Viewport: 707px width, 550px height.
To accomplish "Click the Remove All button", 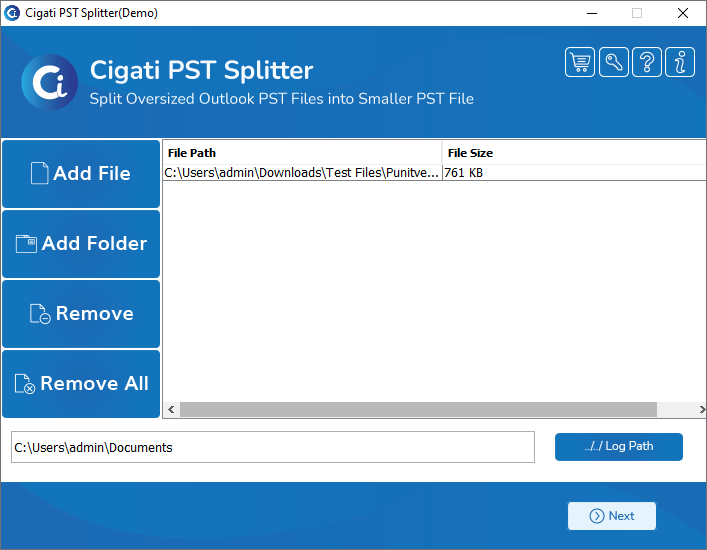I will point(81,384).
